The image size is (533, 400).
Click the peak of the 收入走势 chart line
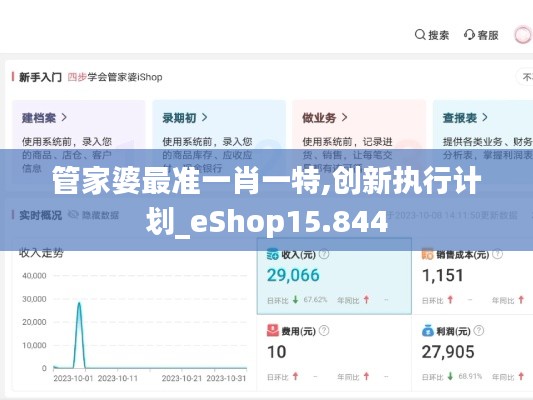(x=79, y=303)
